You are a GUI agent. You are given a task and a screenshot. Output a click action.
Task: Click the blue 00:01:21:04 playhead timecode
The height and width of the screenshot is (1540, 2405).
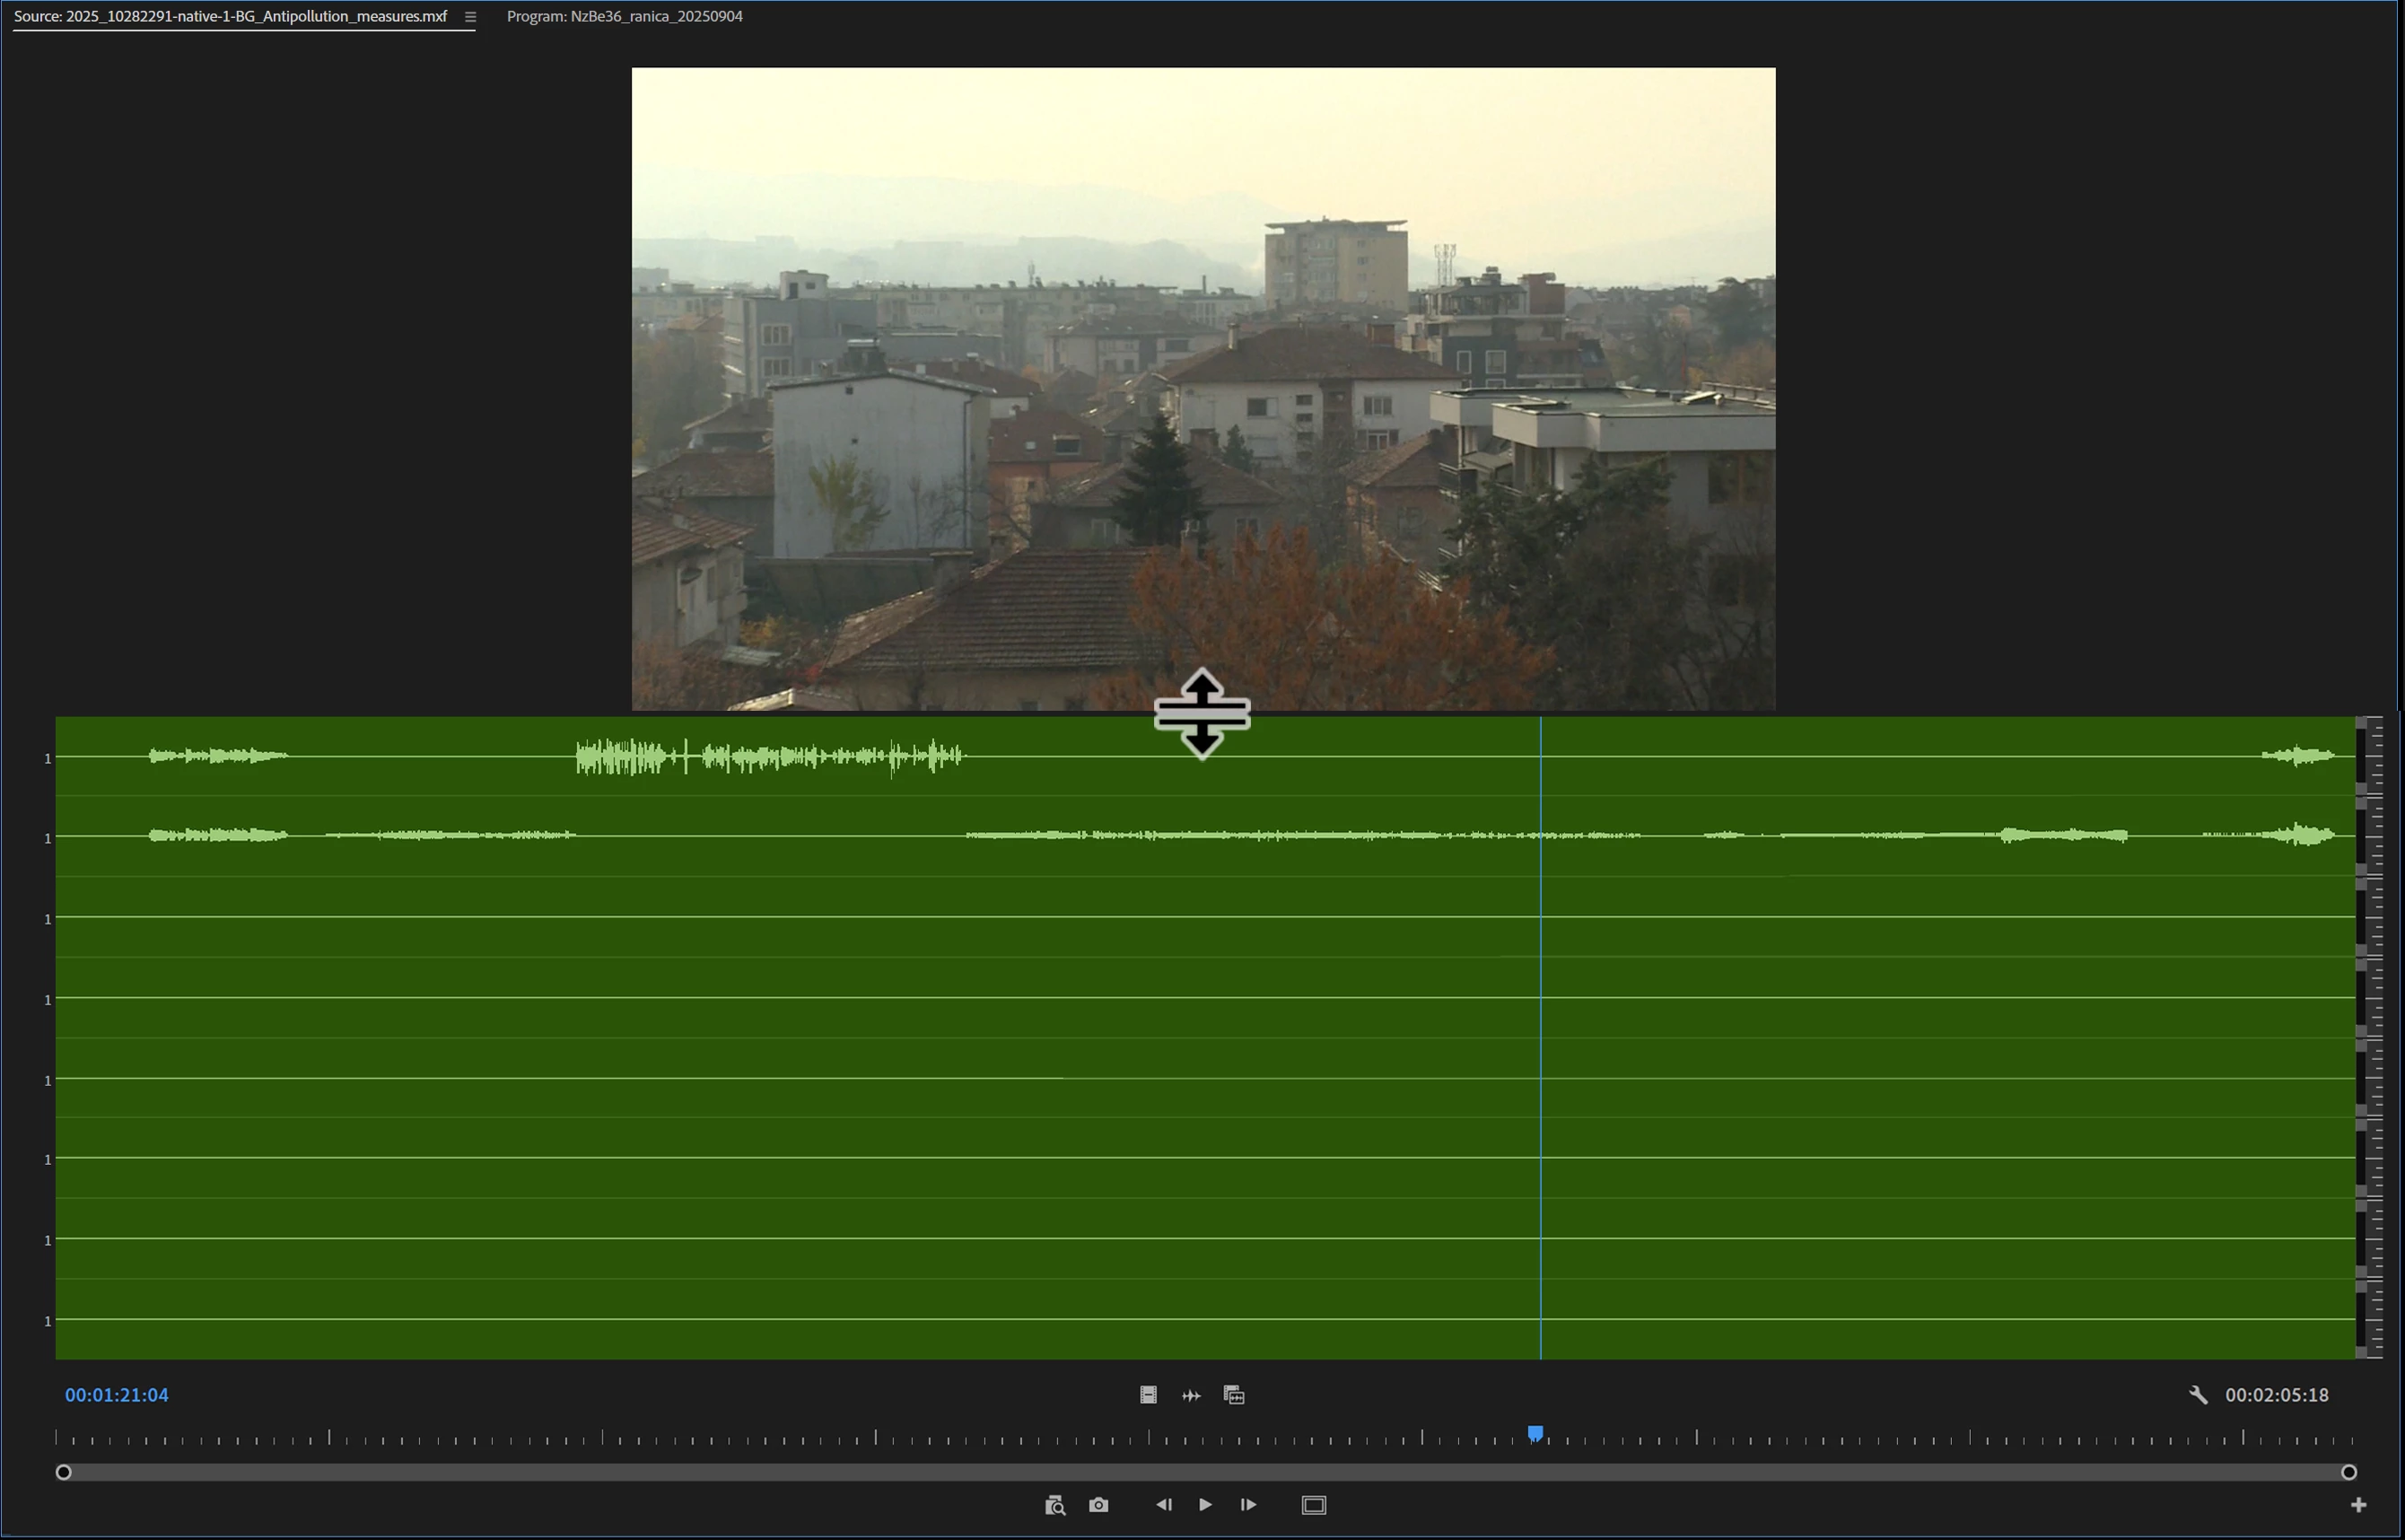pos(117,1395)
